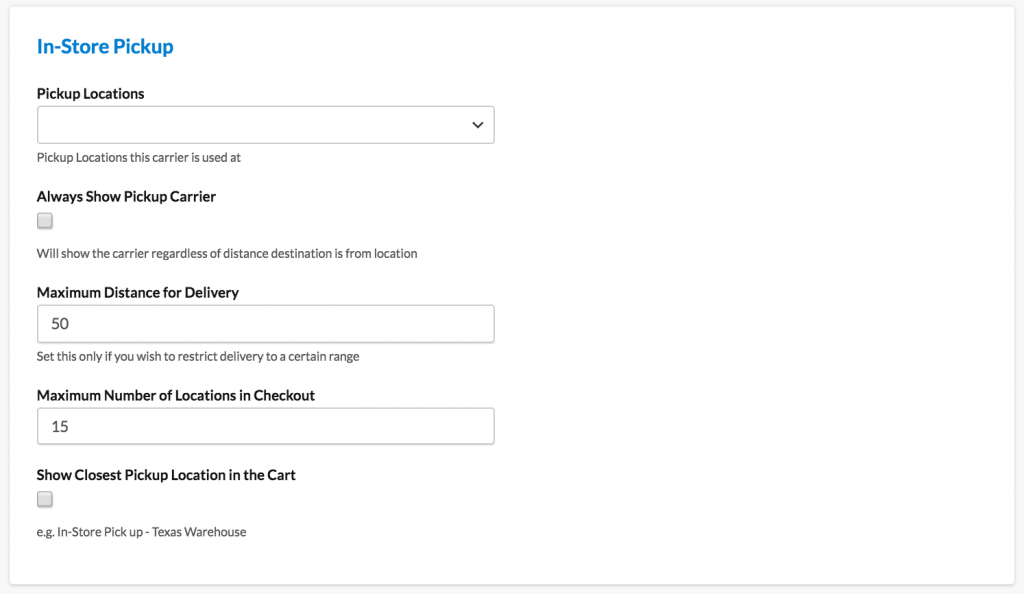Click the chevron arrow in Pickup Locations
1024x594 pixels.
[477, 125]
